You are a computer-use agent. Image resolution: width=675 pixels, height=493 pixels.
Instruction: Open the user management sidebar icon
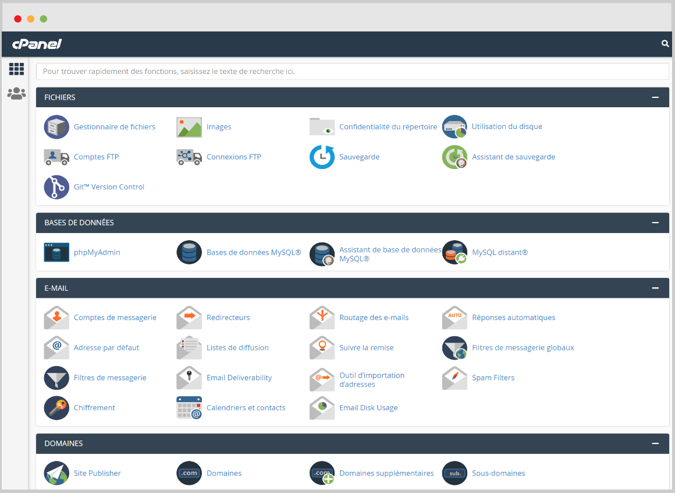(17, 94)
